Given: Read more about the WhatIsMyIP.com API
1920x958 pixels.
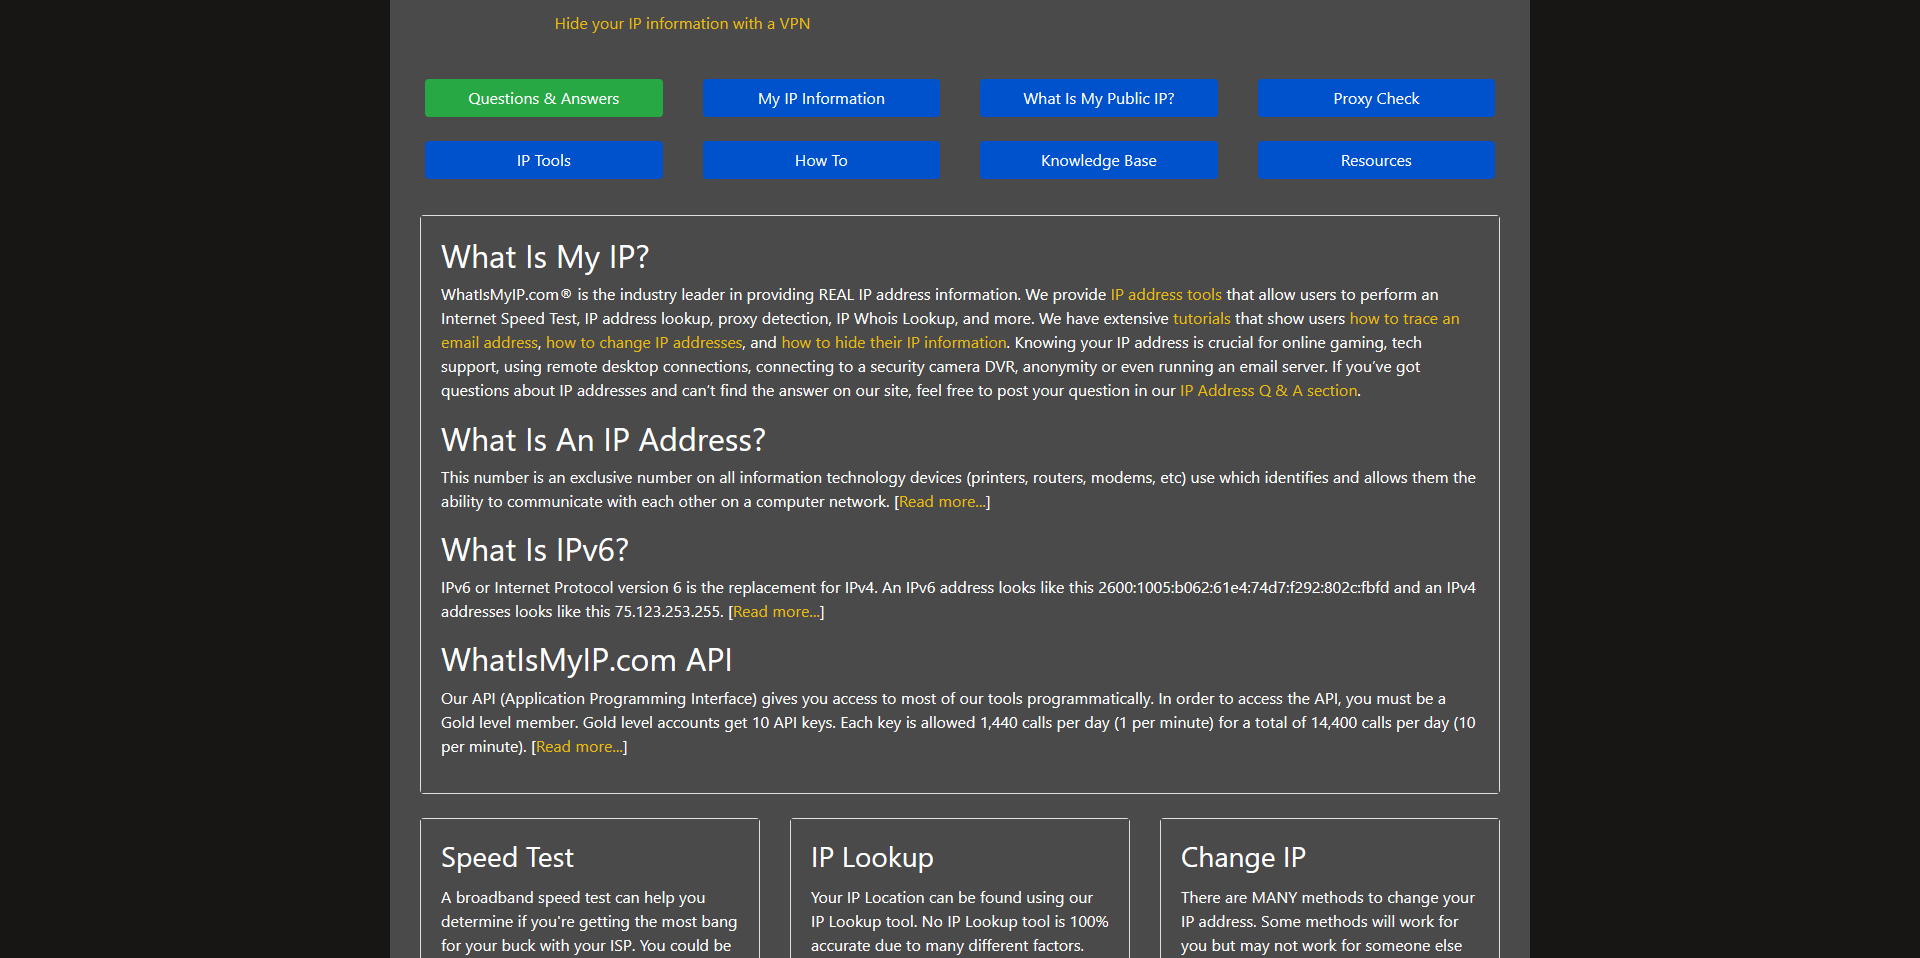Looking at the screenshot, I should click(x=579, y=746).
